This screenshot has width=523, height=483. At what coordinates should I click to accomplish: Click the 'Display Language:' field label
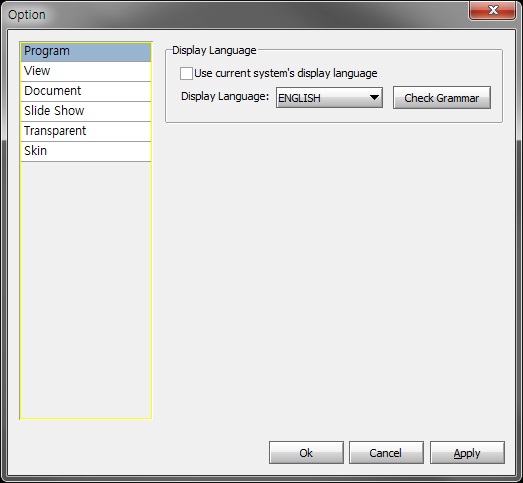point(225,96)
